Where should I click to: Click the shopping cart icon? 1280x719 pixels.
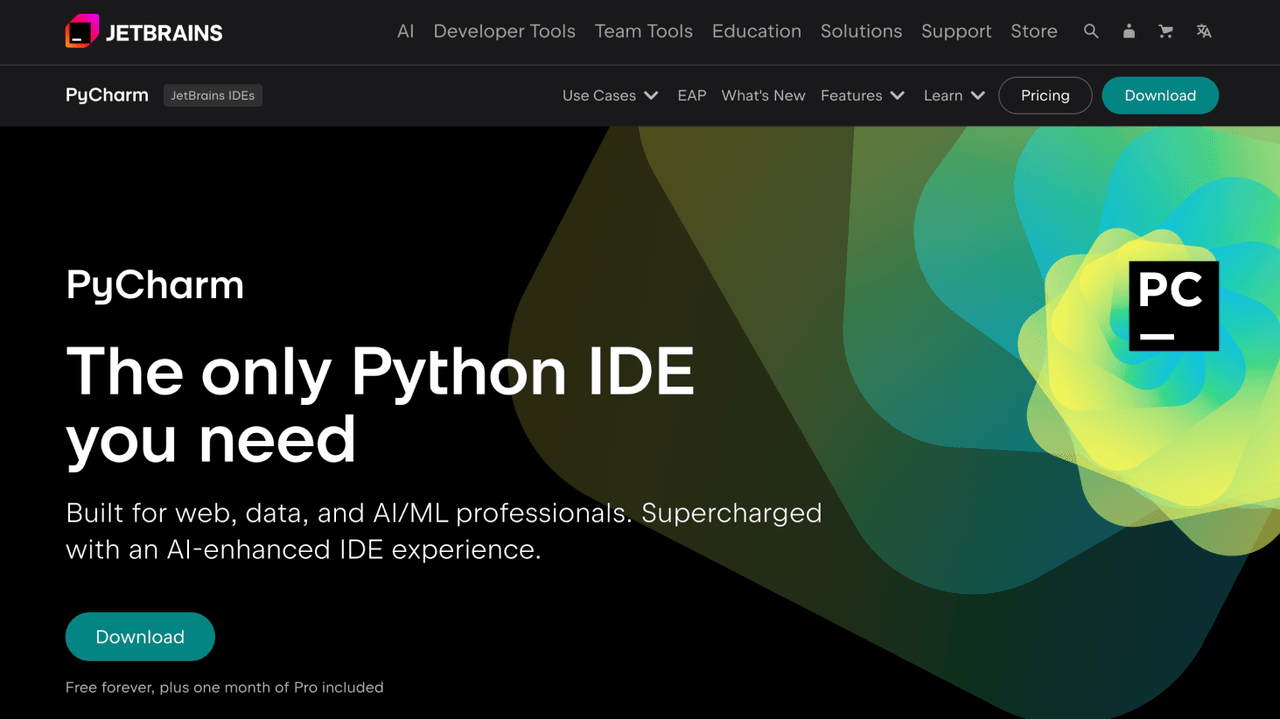pyautogui.click(x=1166, y=31)
